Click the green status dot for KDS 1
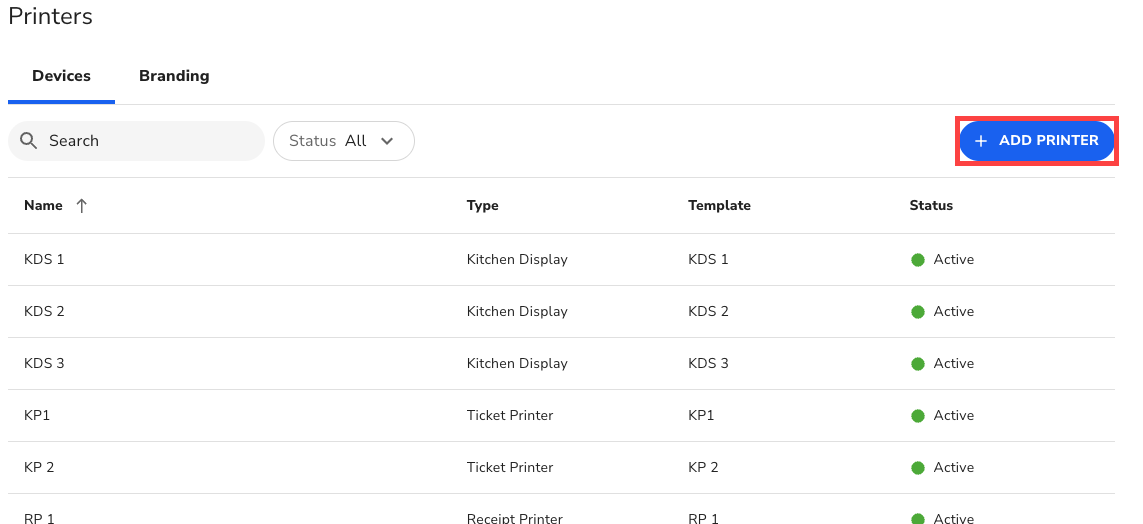Image resolution: width=1143 pixels, height=524 pixels. [x=918, y=260]
